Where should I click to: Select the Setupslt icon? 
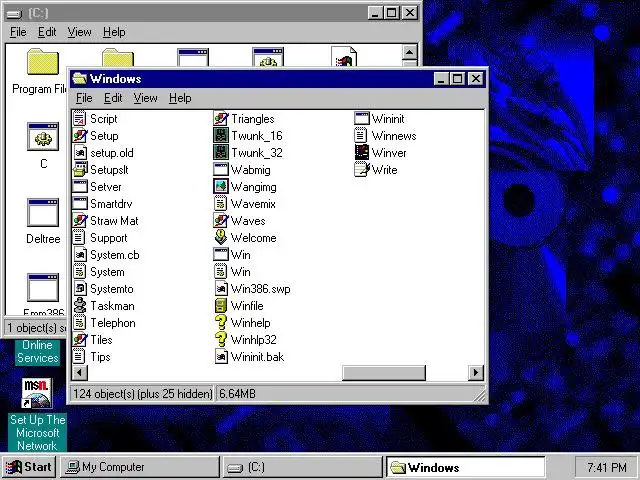[80, 169]
